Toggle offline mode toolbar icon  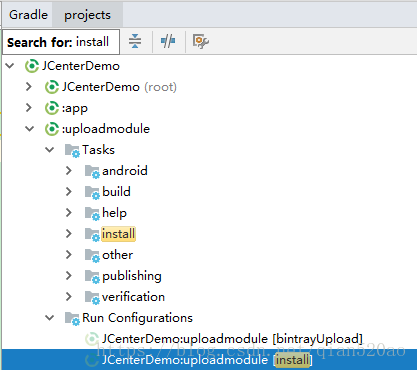tap(168, 41)
